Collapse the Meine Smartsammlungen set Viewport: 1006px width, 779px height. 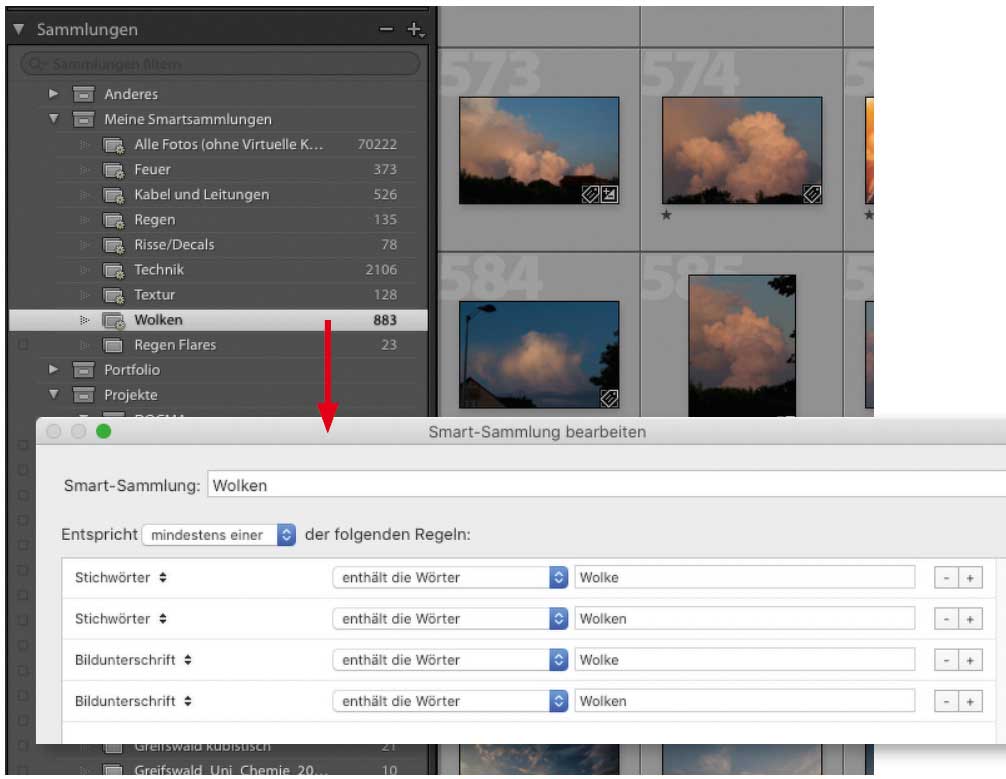tap(54, 120)
